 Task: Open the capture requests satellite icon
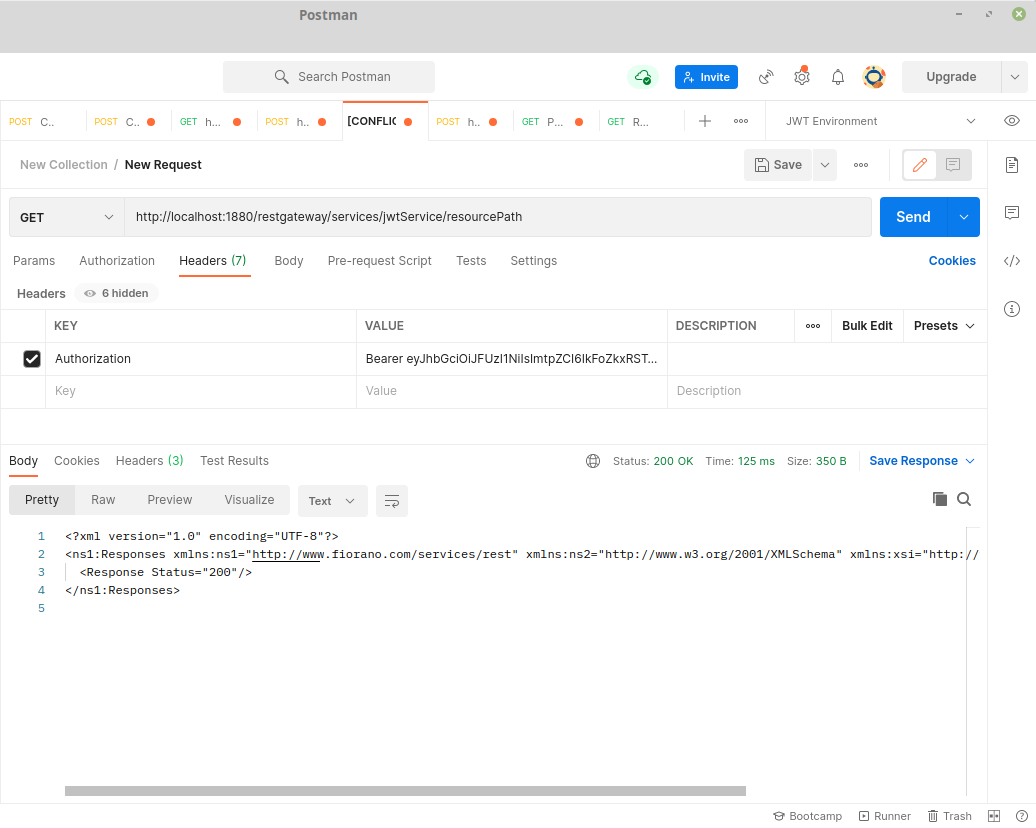pos(766,77)
